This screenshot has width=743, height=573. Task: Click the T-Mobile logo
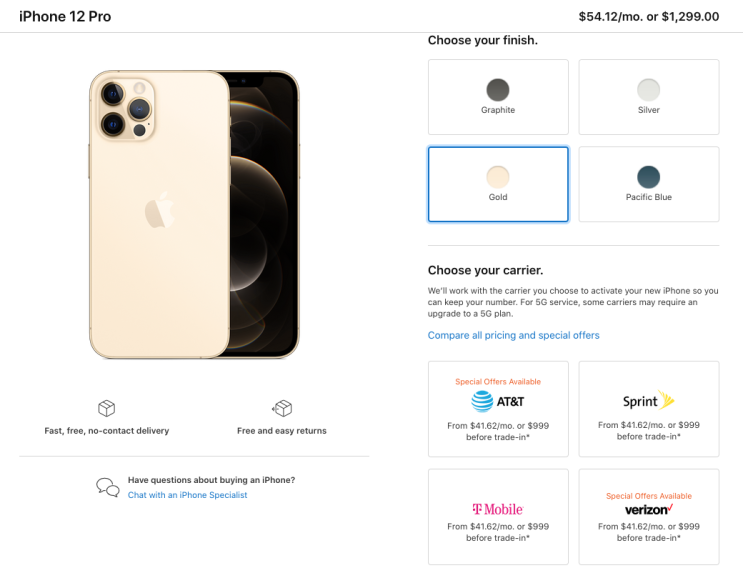point(497,509)
